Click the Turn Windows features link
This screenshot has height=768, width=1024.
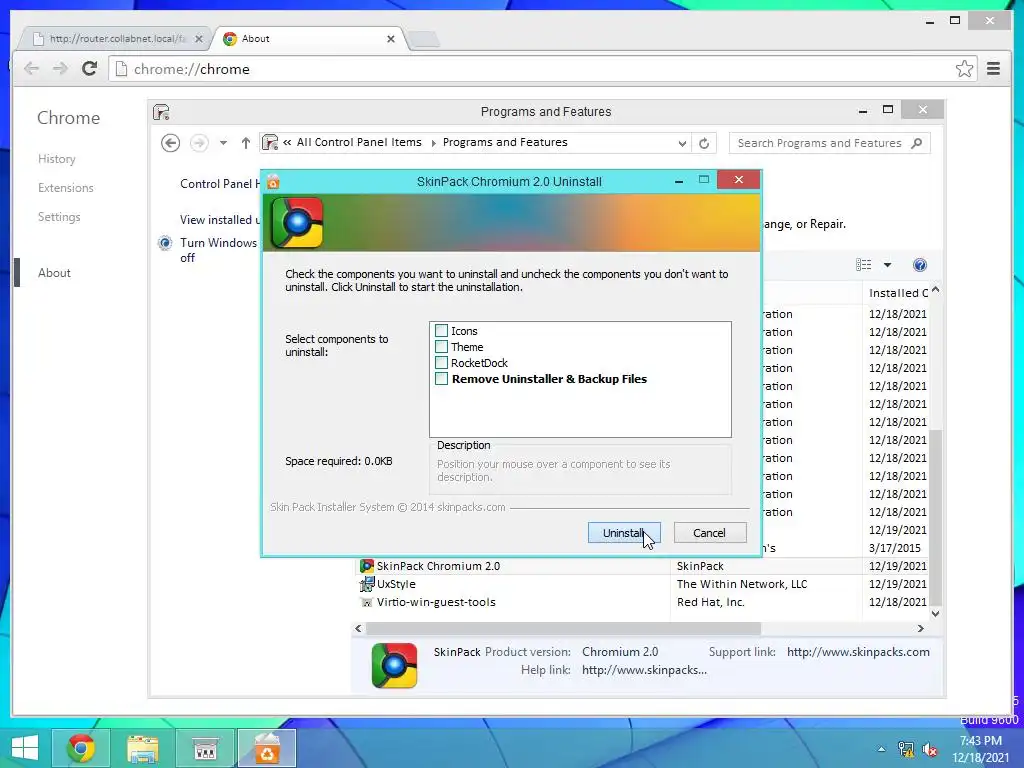(219, 250)
